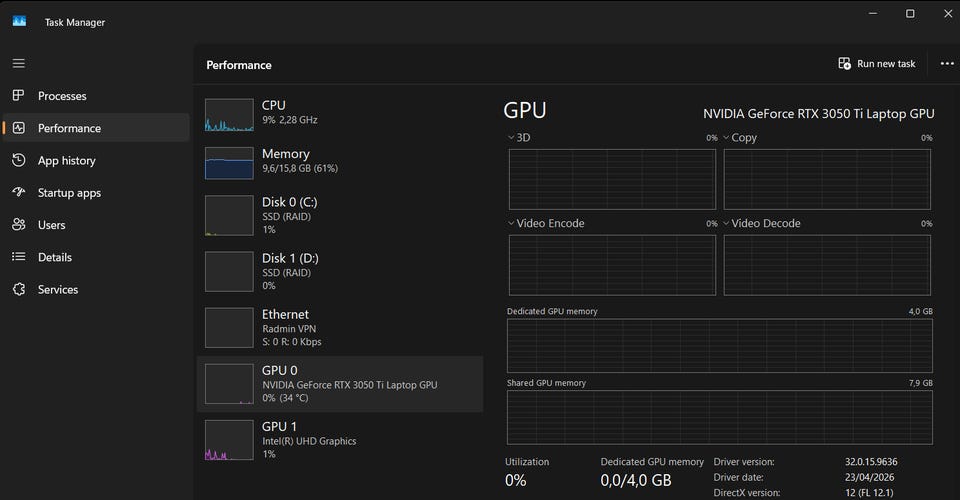This screenshot has height=500, width=960.
Task: Click the driver date 23/04/2026
Action: [869, 477]
